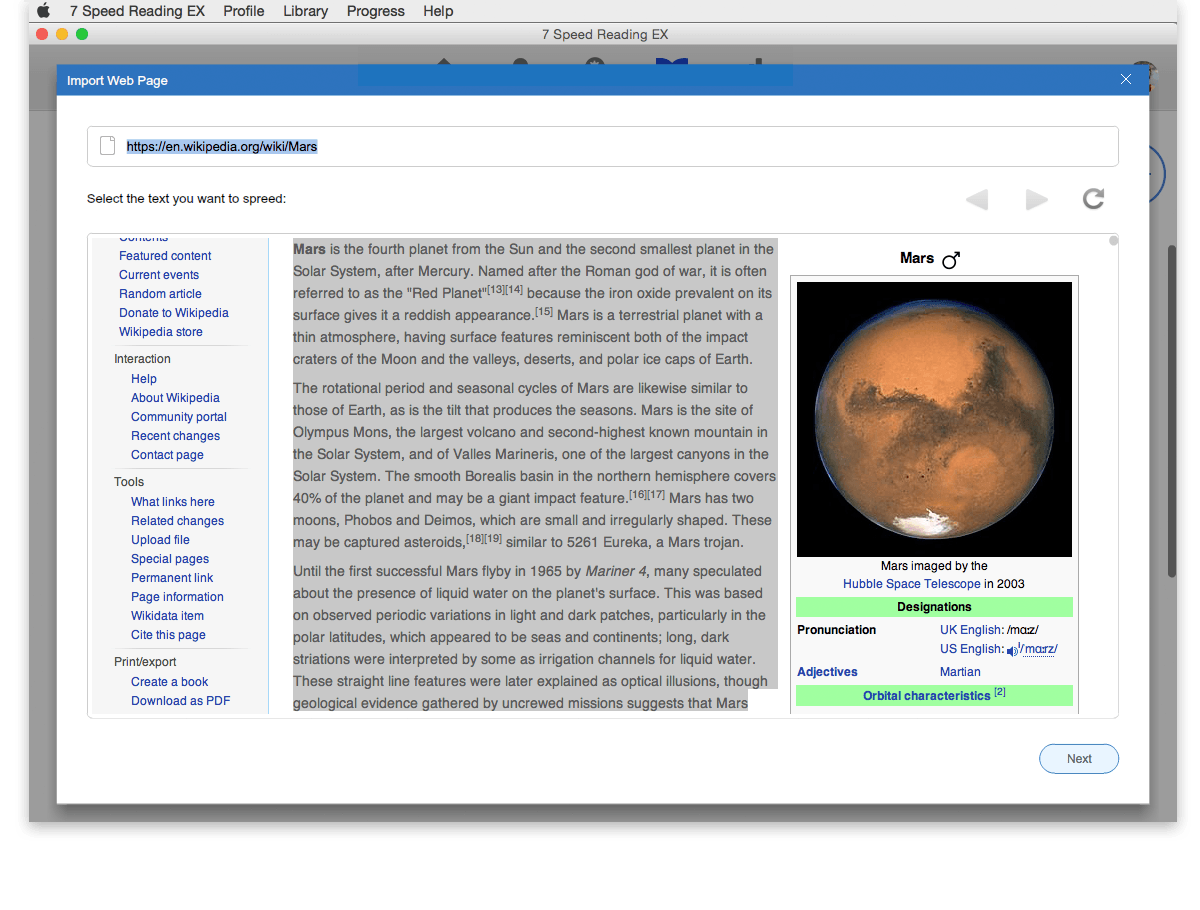Open the Library menu

tap(305, 11)
